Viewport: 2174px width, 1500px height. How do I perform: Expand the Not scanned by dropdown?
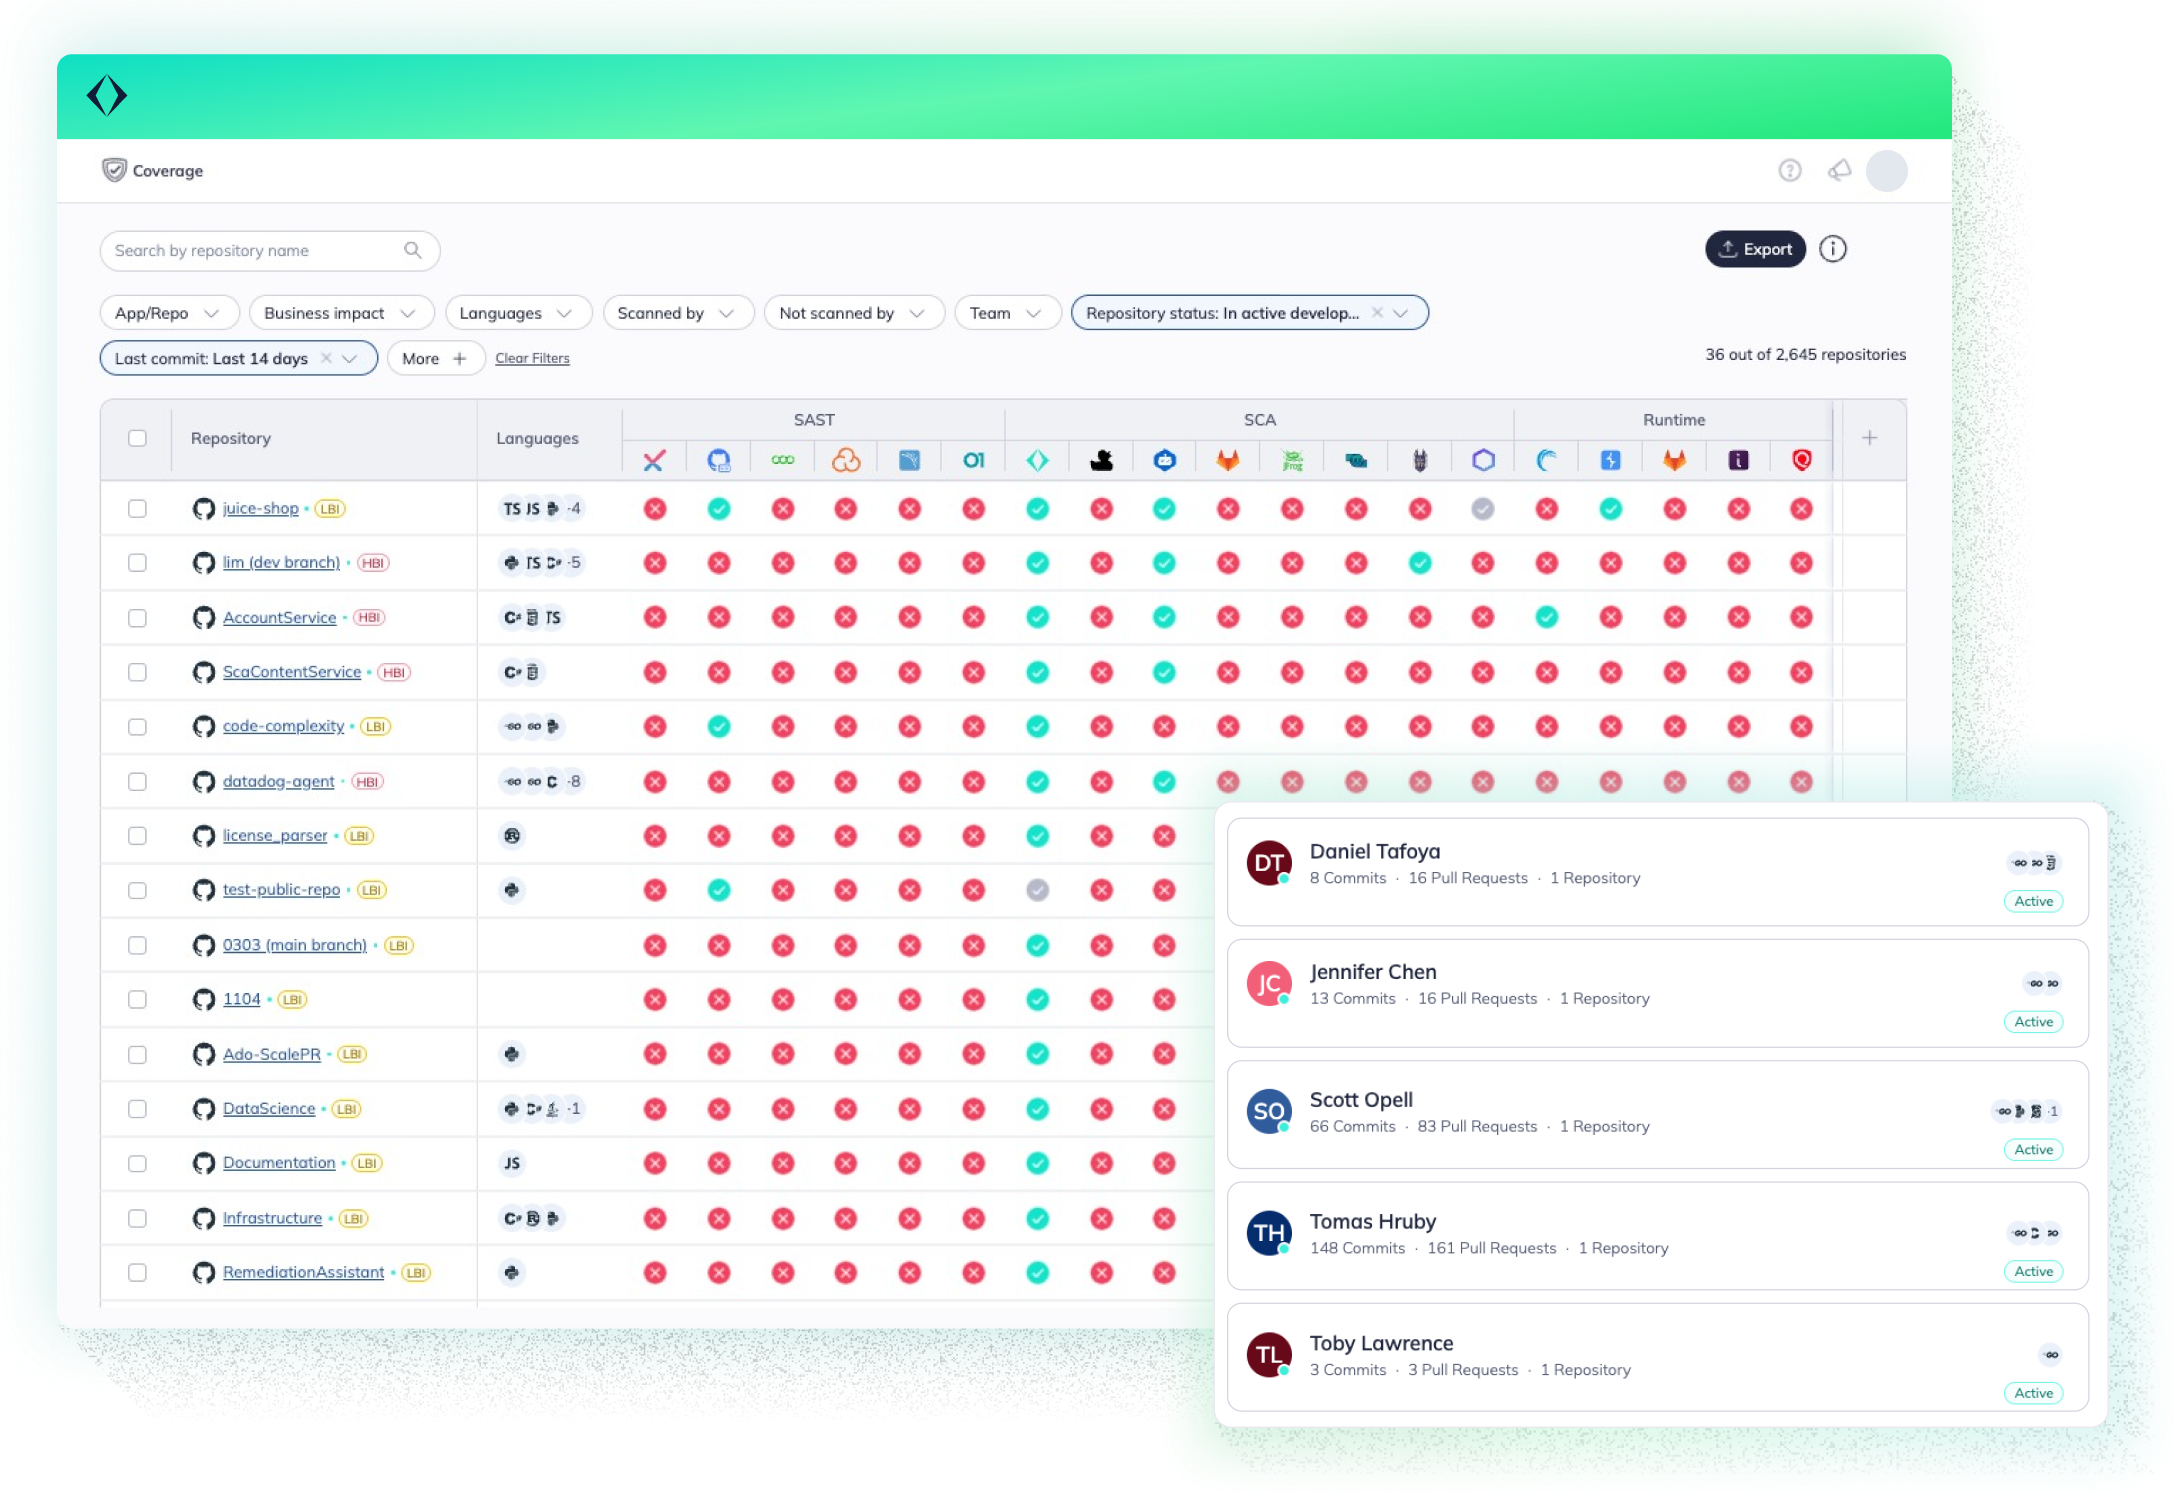853,313
